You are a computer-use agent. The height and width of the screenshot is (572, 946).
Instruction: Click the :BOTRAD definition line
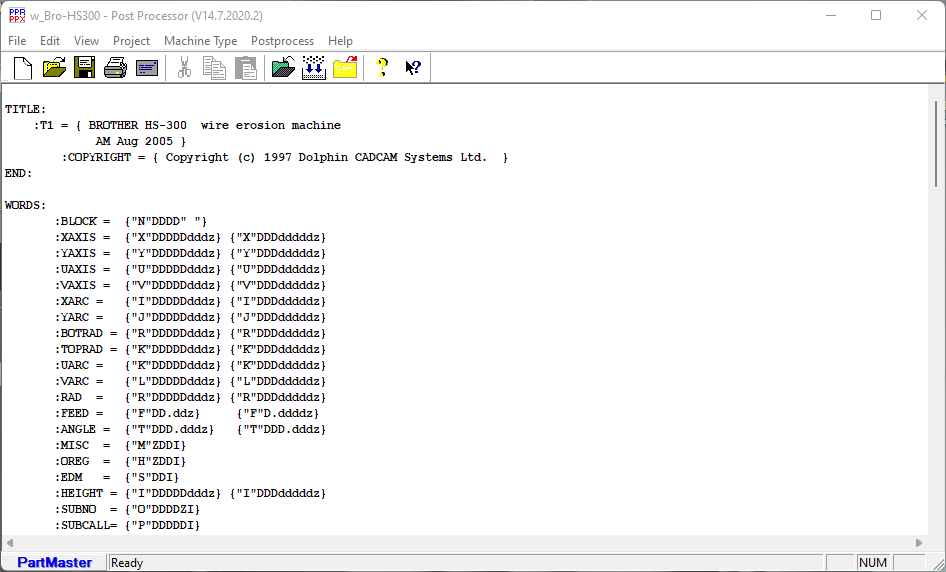point(191,333)
